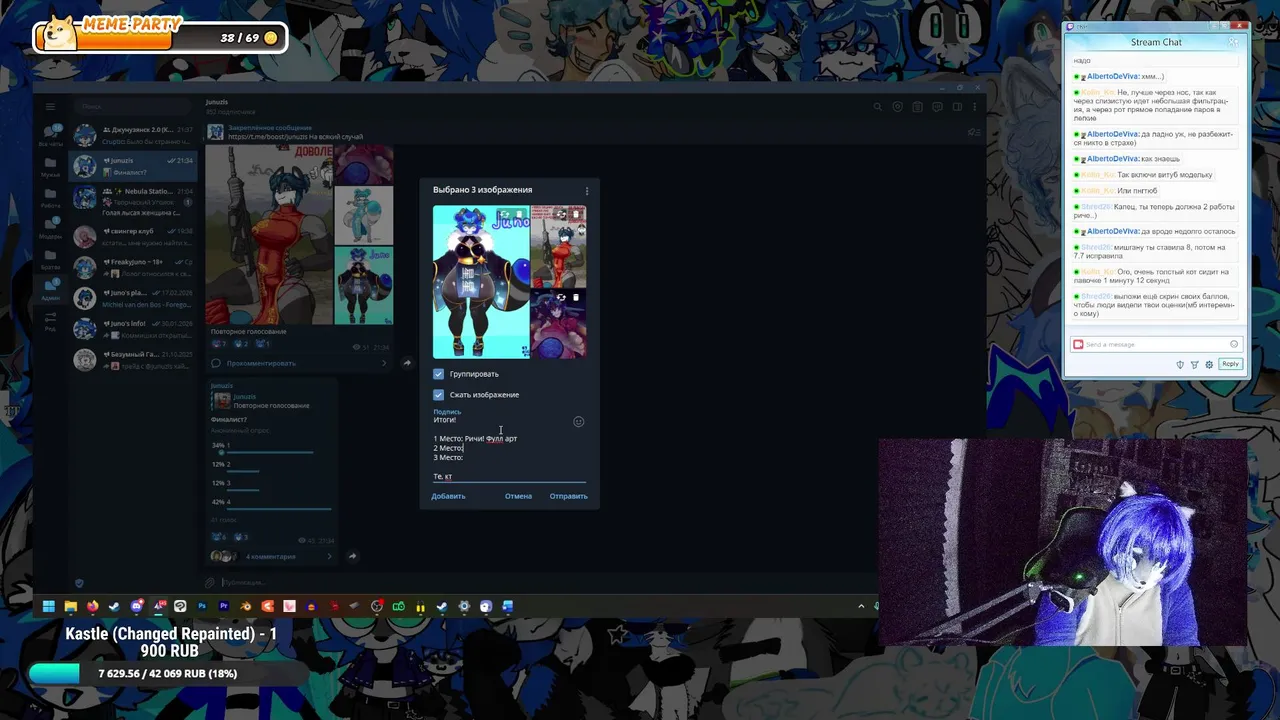Viewport: 1280px width, 720px height.
Task: Open the Джунуэянск 2.0 chat
Action: (133, 135)
